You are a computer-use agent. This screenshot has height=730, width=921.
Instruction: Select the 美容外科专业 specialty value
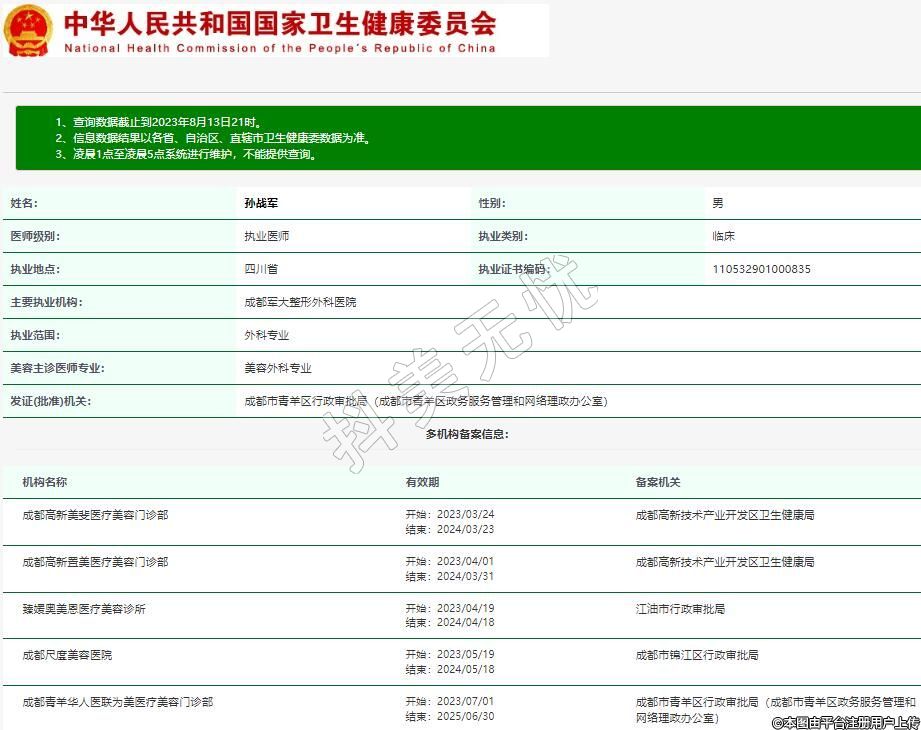pos(278,368)
